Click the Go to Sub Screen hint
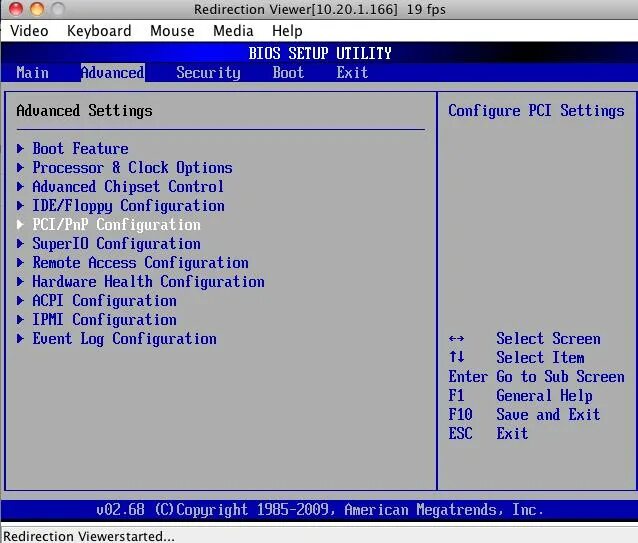Image resolution: width=638 pixels, height=543 pixels. coord(560,377)
